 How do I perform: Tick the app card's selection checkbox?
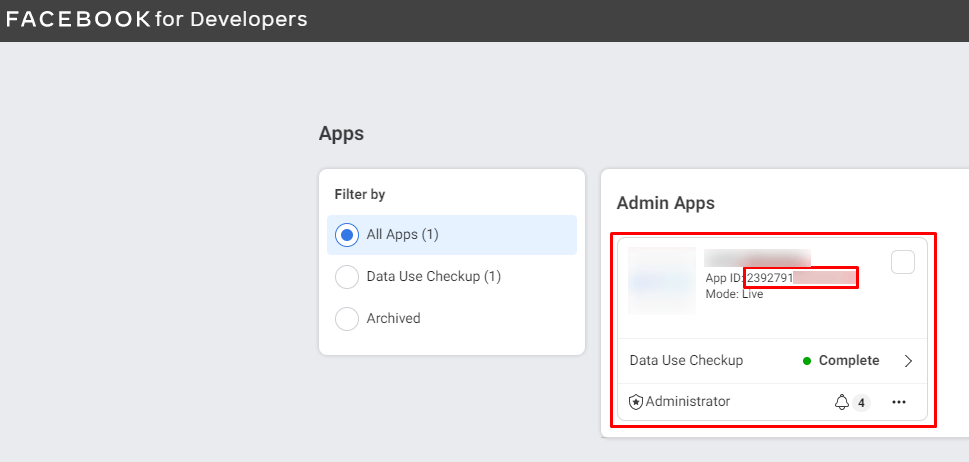coord(903,262)
